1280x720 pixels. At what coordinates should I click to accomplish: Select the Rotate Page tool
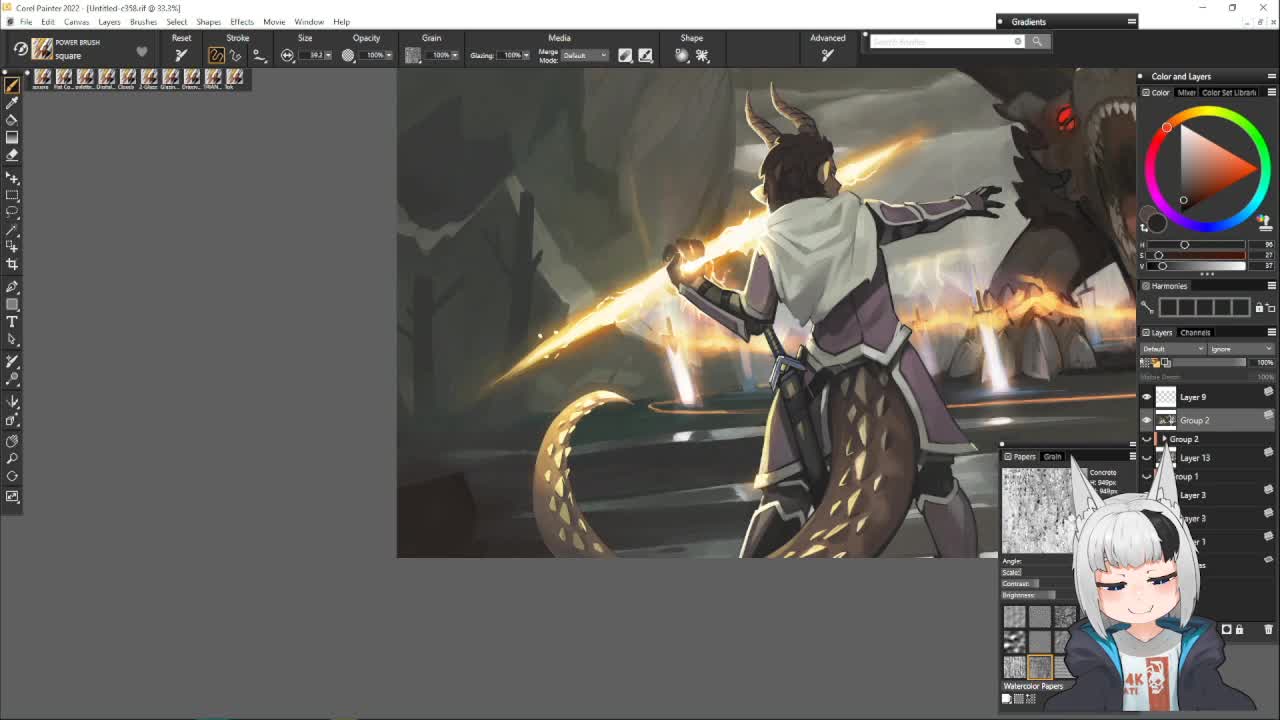[x=12, y=477]
